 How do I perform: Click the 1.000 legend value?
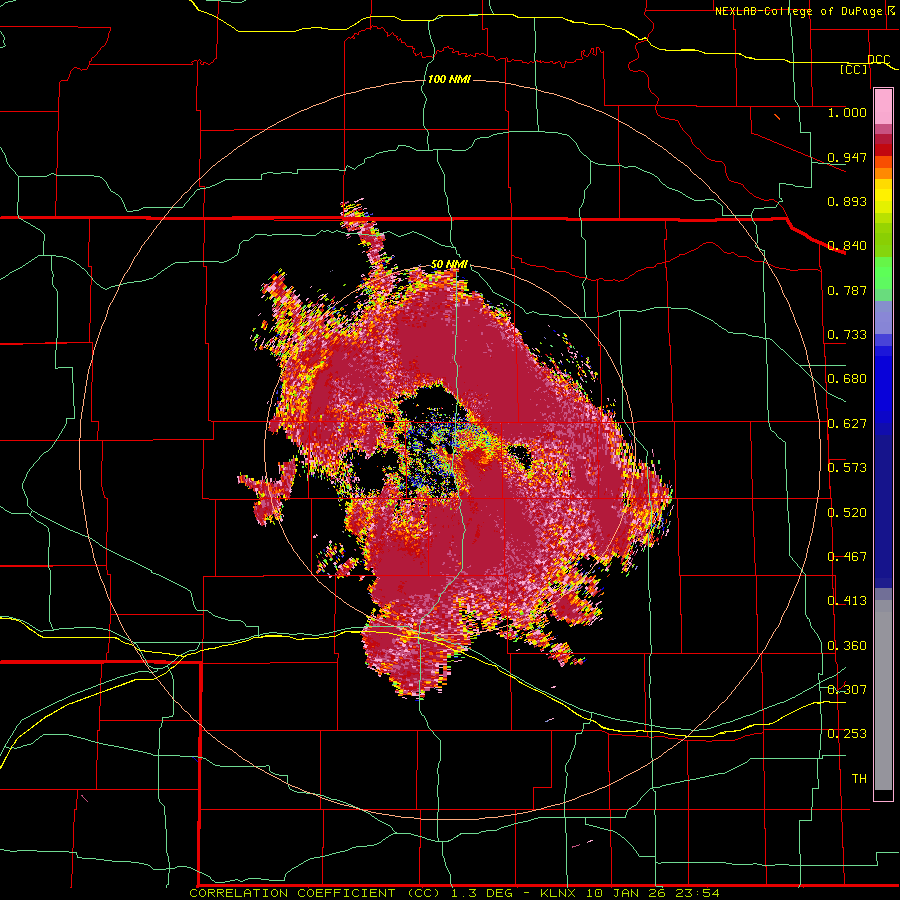[847, 112]
